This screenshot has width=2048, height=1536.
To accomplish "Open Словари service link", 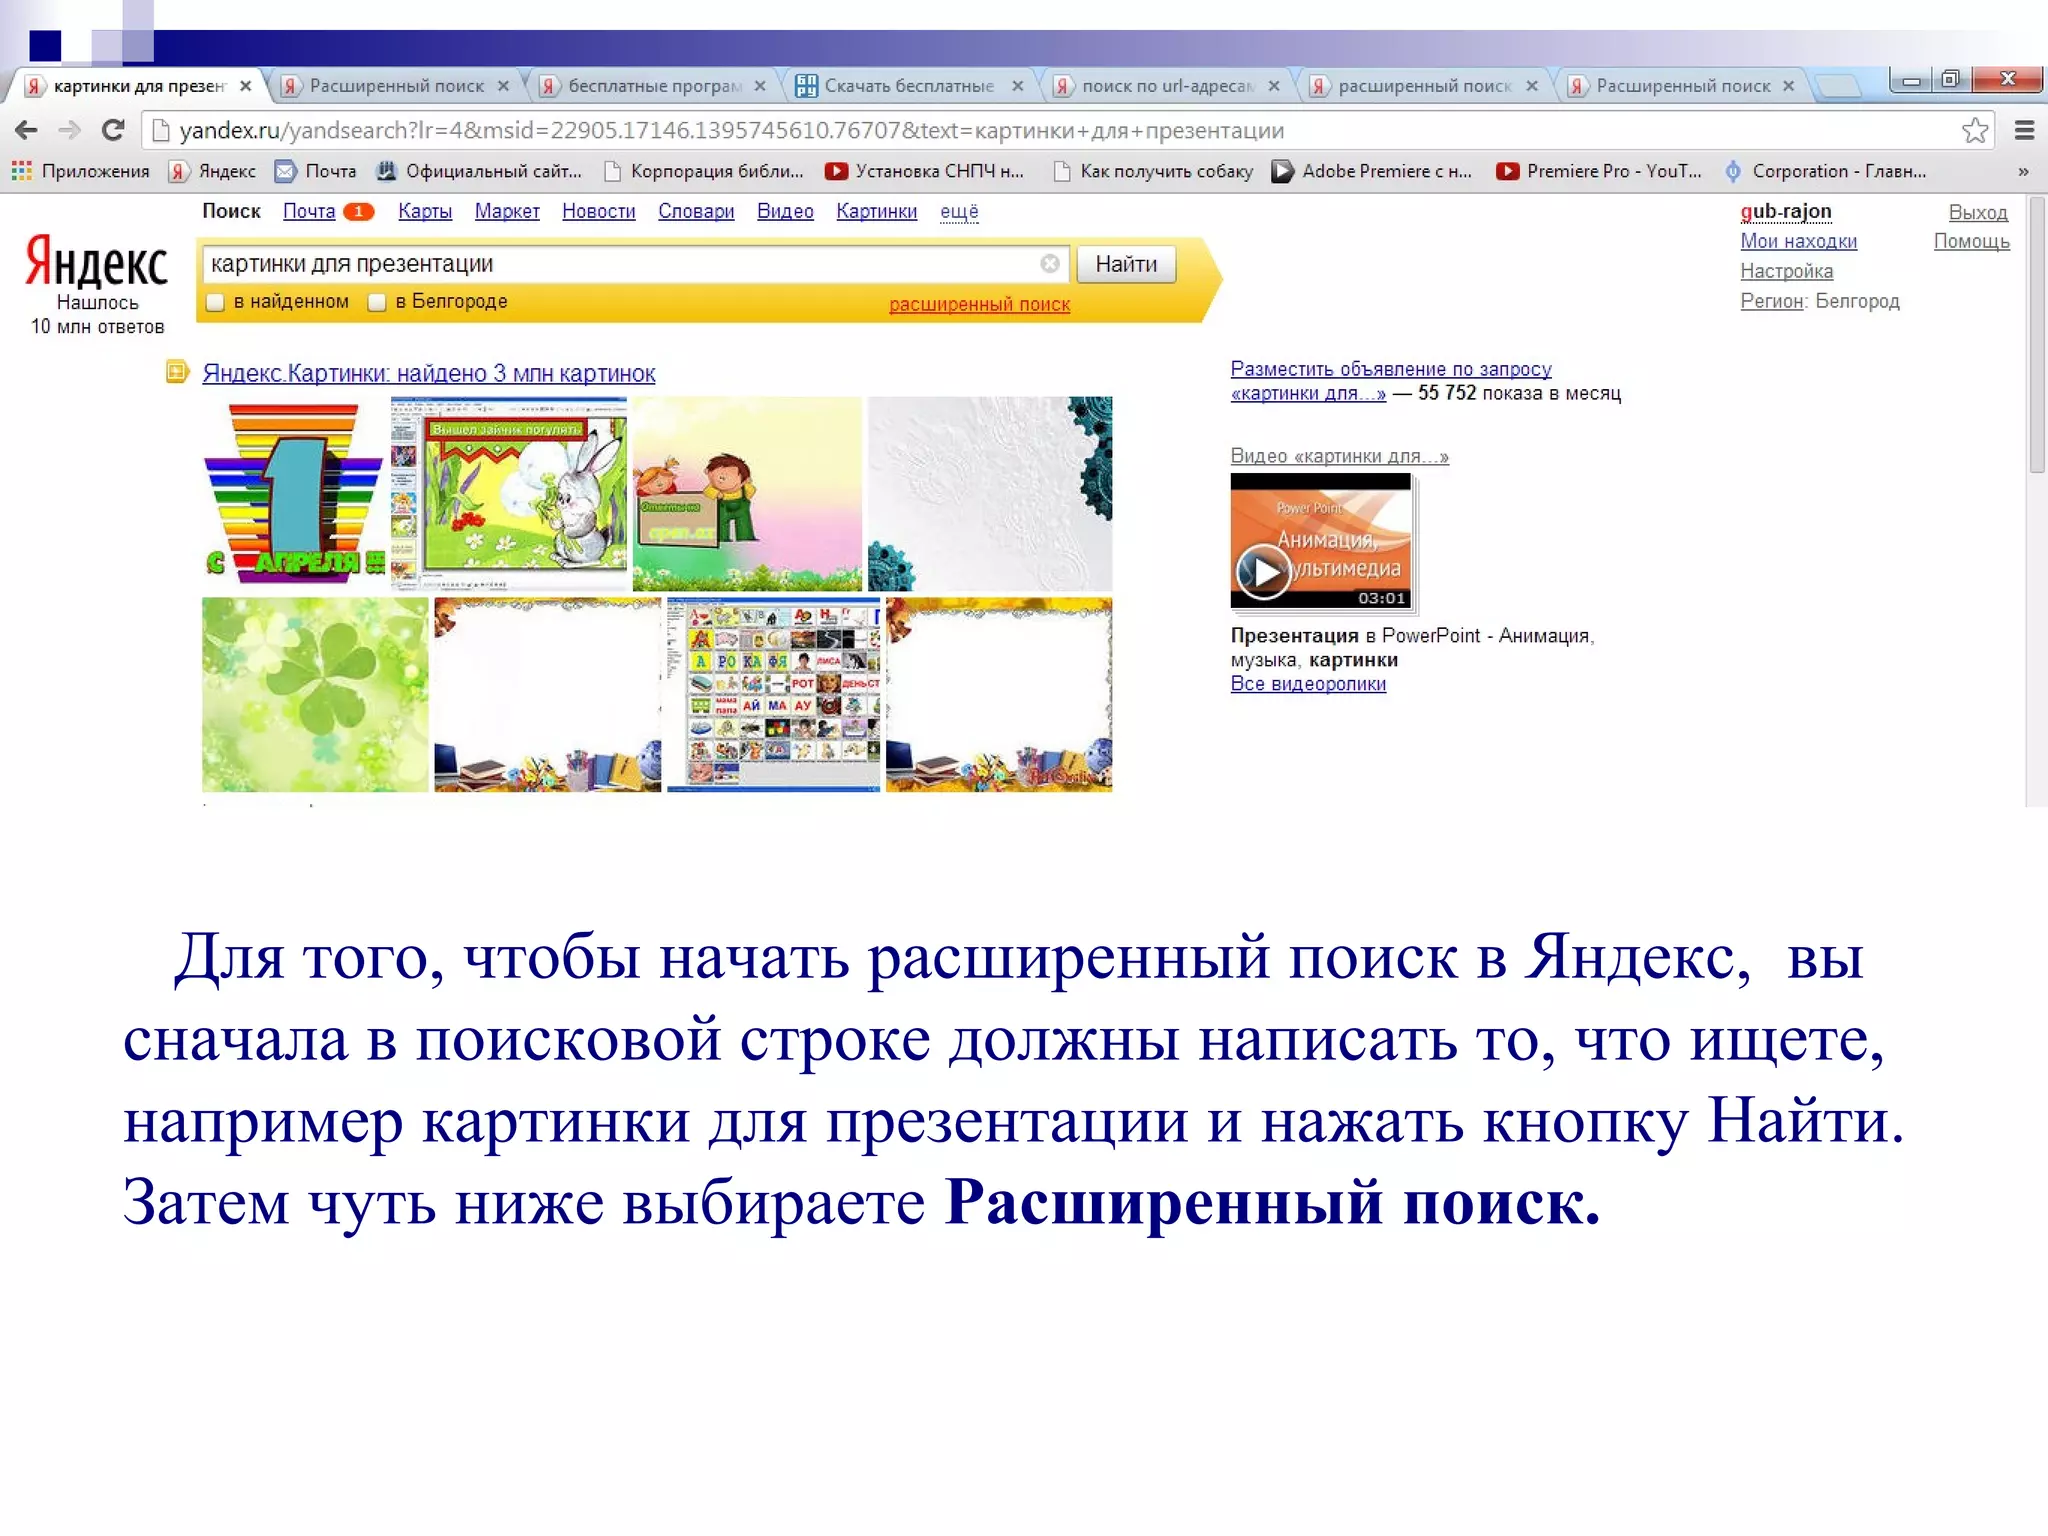I will [x=696, y=211].
